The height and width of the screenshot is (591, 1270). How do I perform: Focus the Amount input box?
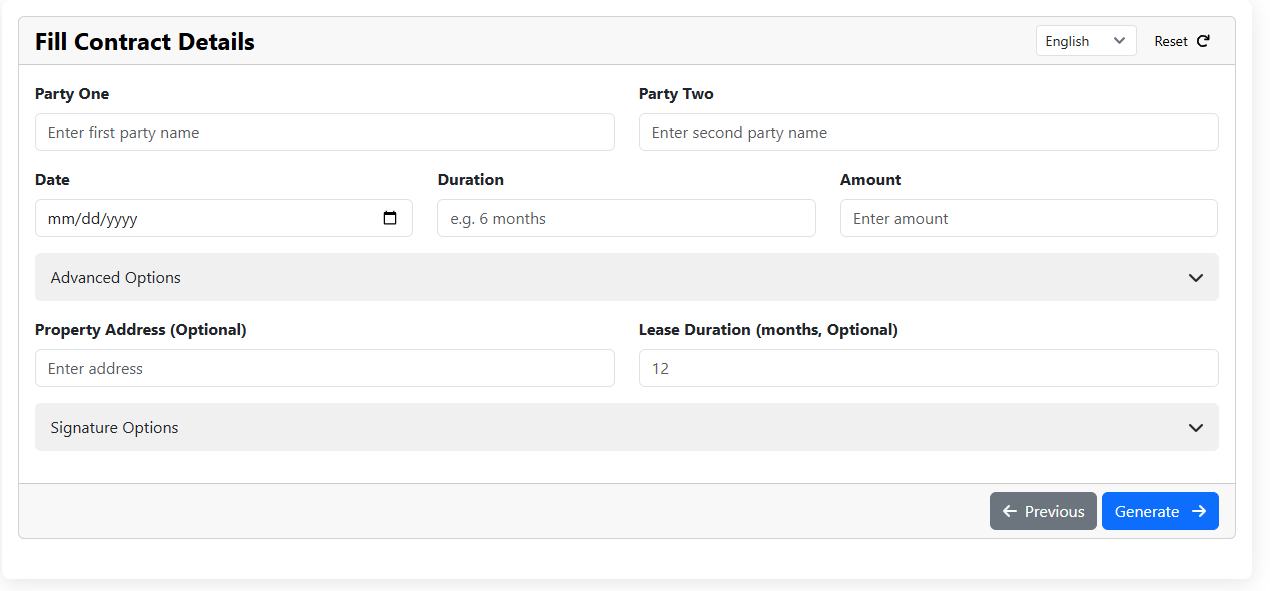tap(1028, 218)
